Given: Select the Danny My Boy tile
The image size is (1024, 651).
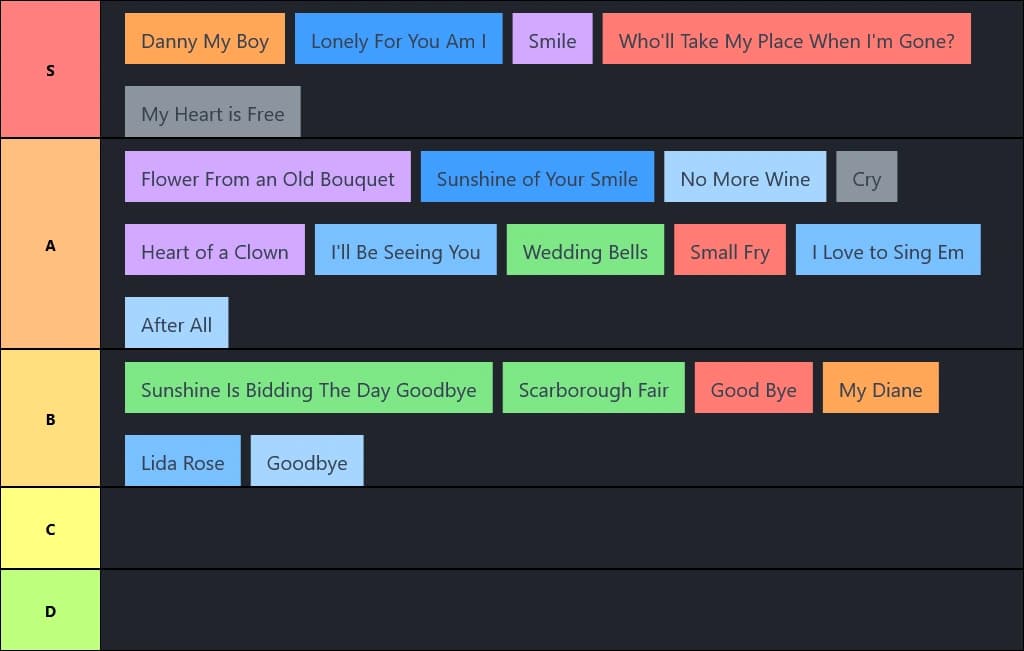Looking at the screenshot, I should point(204,39).
